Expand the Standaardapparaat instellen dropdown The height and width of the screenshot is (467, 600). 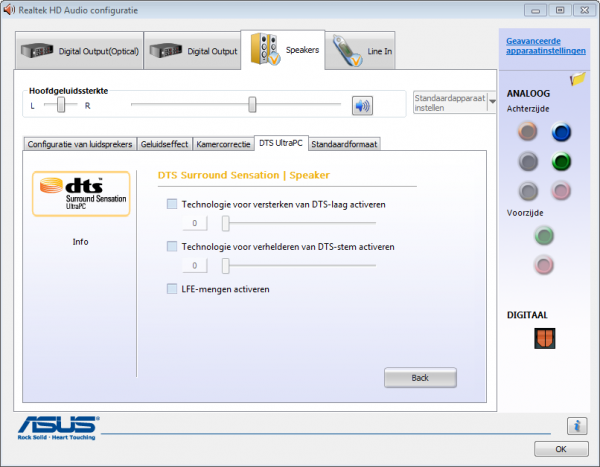click(492, 104)
